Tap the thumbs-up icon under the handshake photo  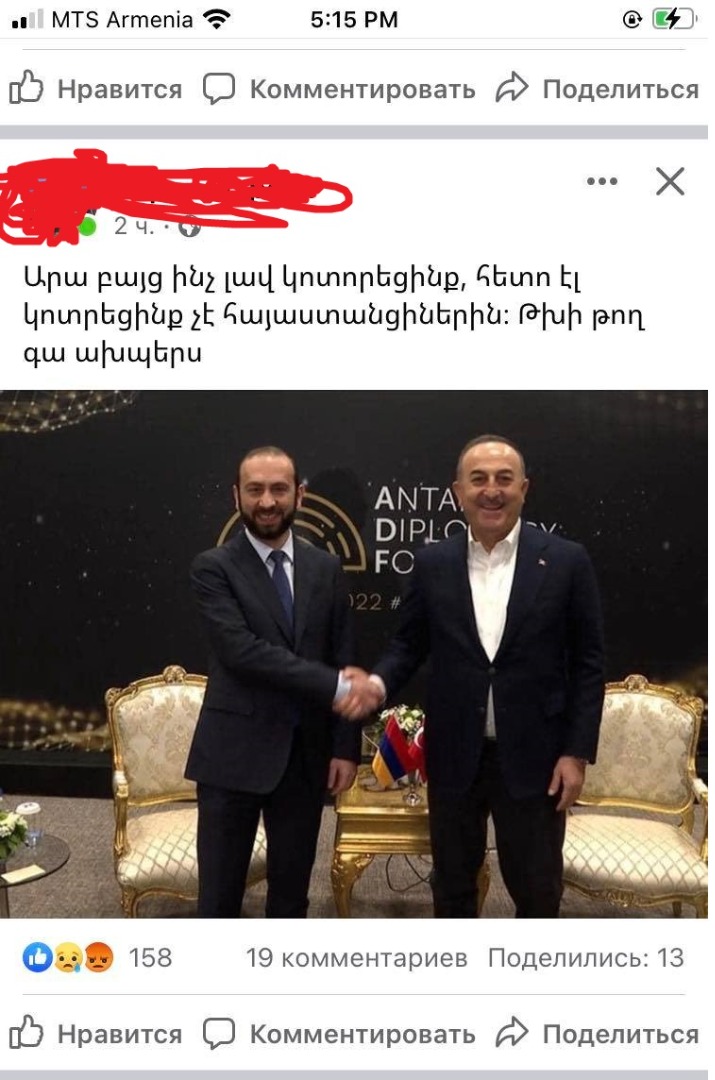(26, 1032)
